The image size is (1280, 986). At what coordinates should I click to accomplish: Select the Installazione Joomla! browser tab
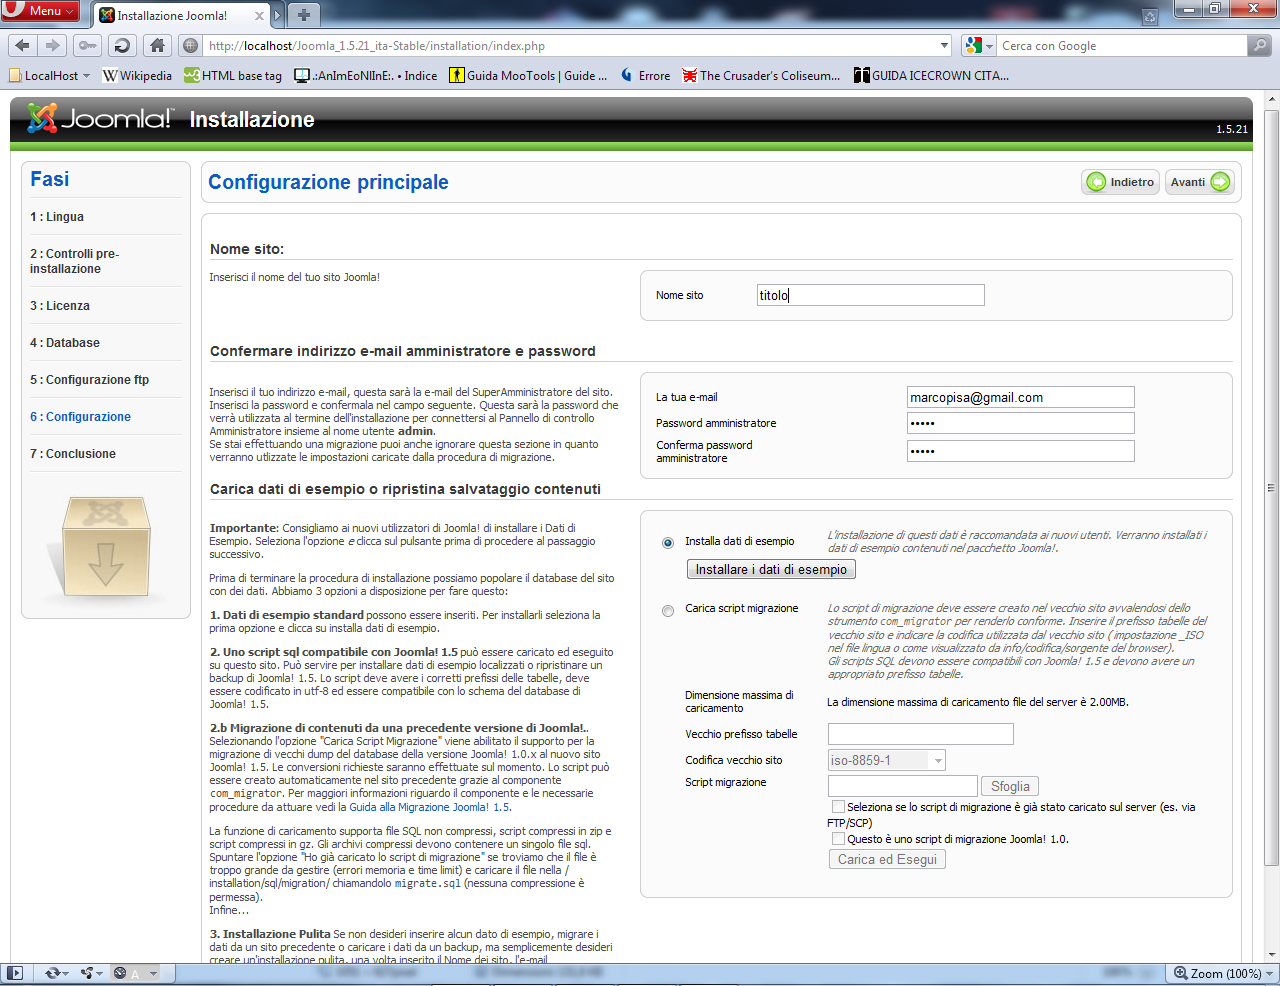(x=182, y=15)
